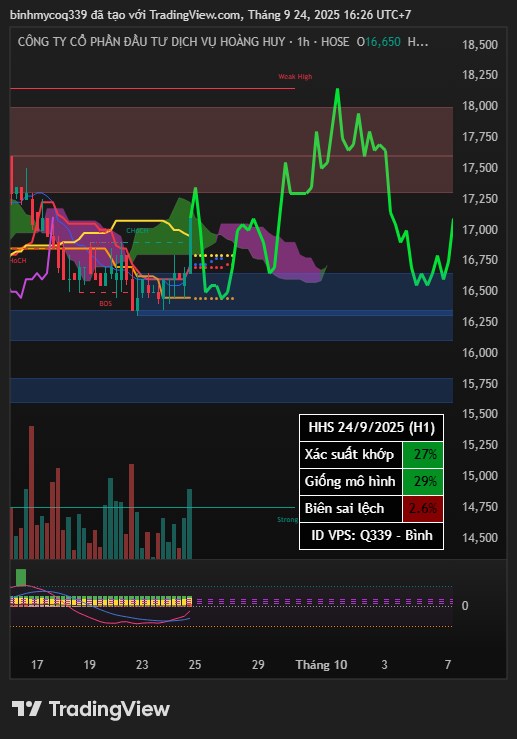Click the date 25 on time axis

[x=195, y=665]
